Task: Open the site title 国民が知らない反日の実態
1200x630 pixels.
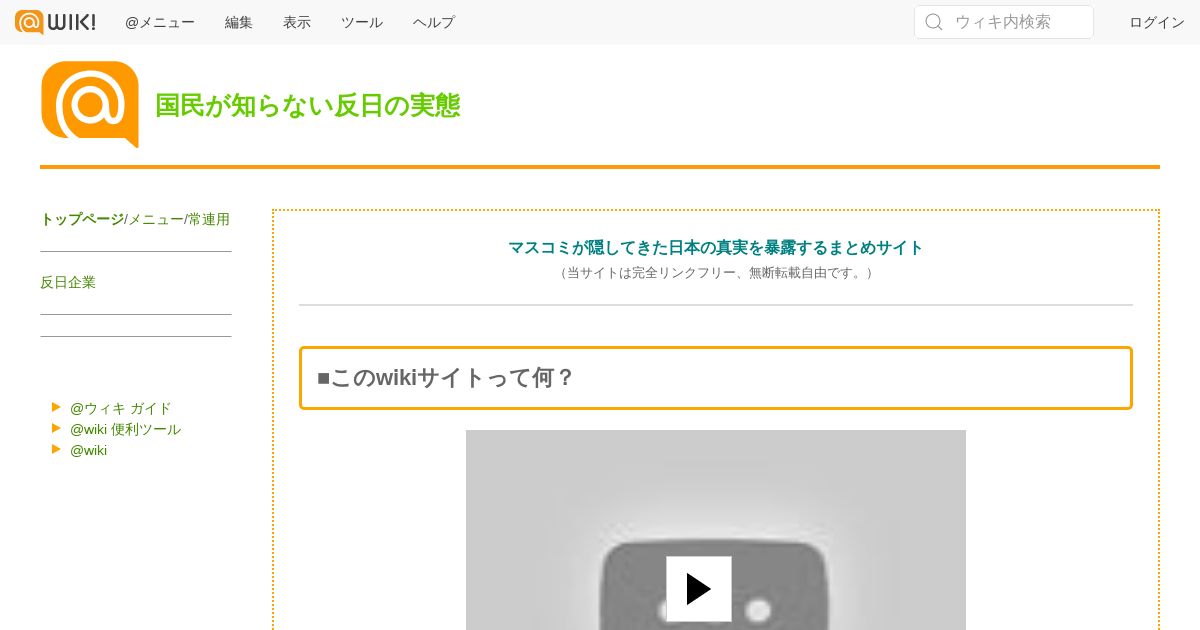Action: click(x=308, y=105)
